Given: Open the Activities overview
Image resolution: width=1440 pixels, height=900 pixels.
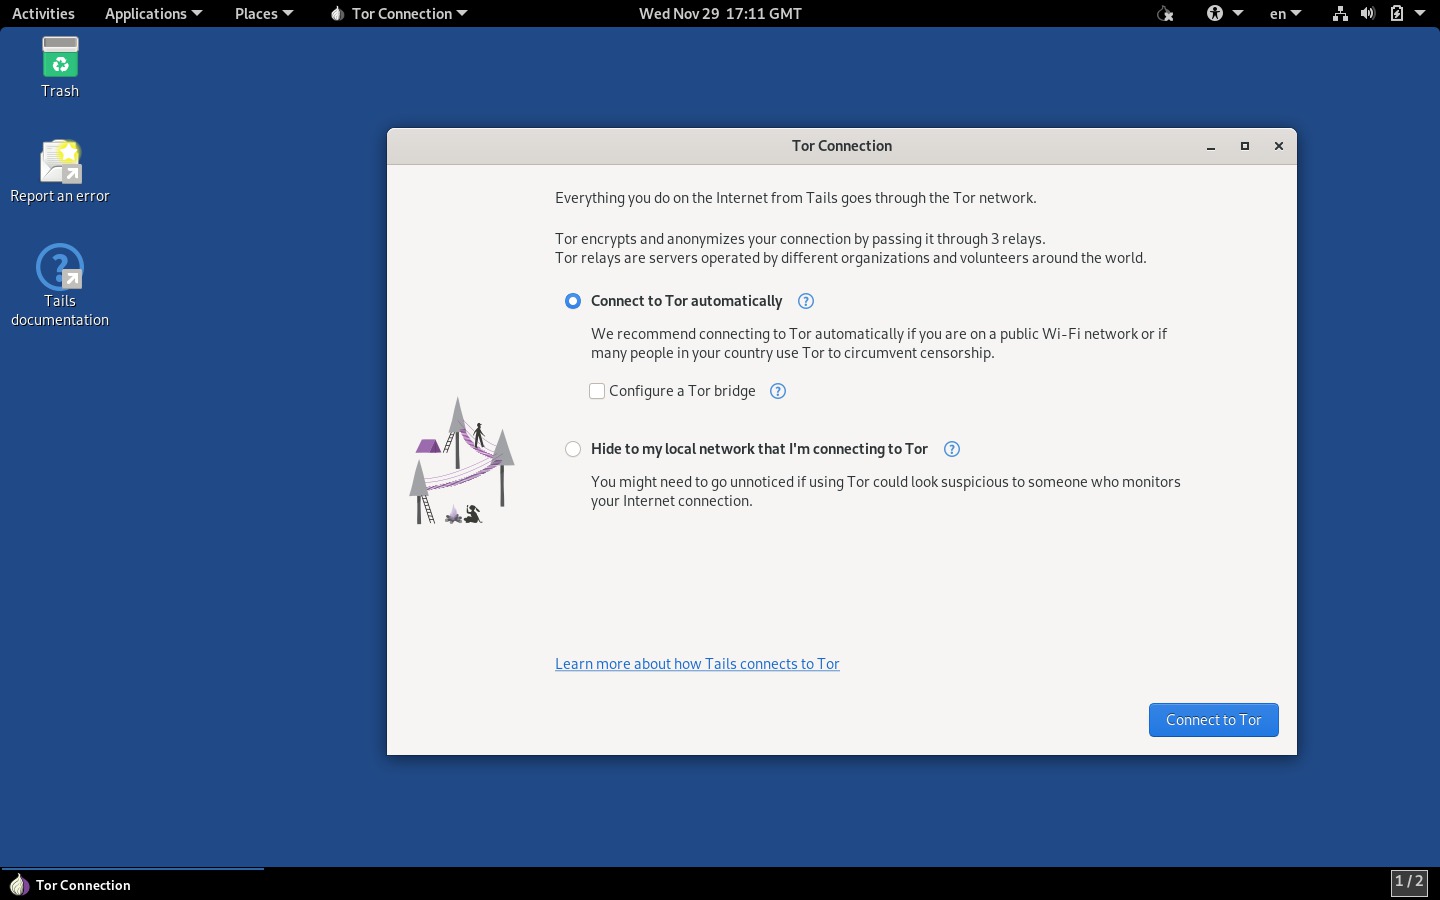Looking at the screenshot, I should click(43, 13).
